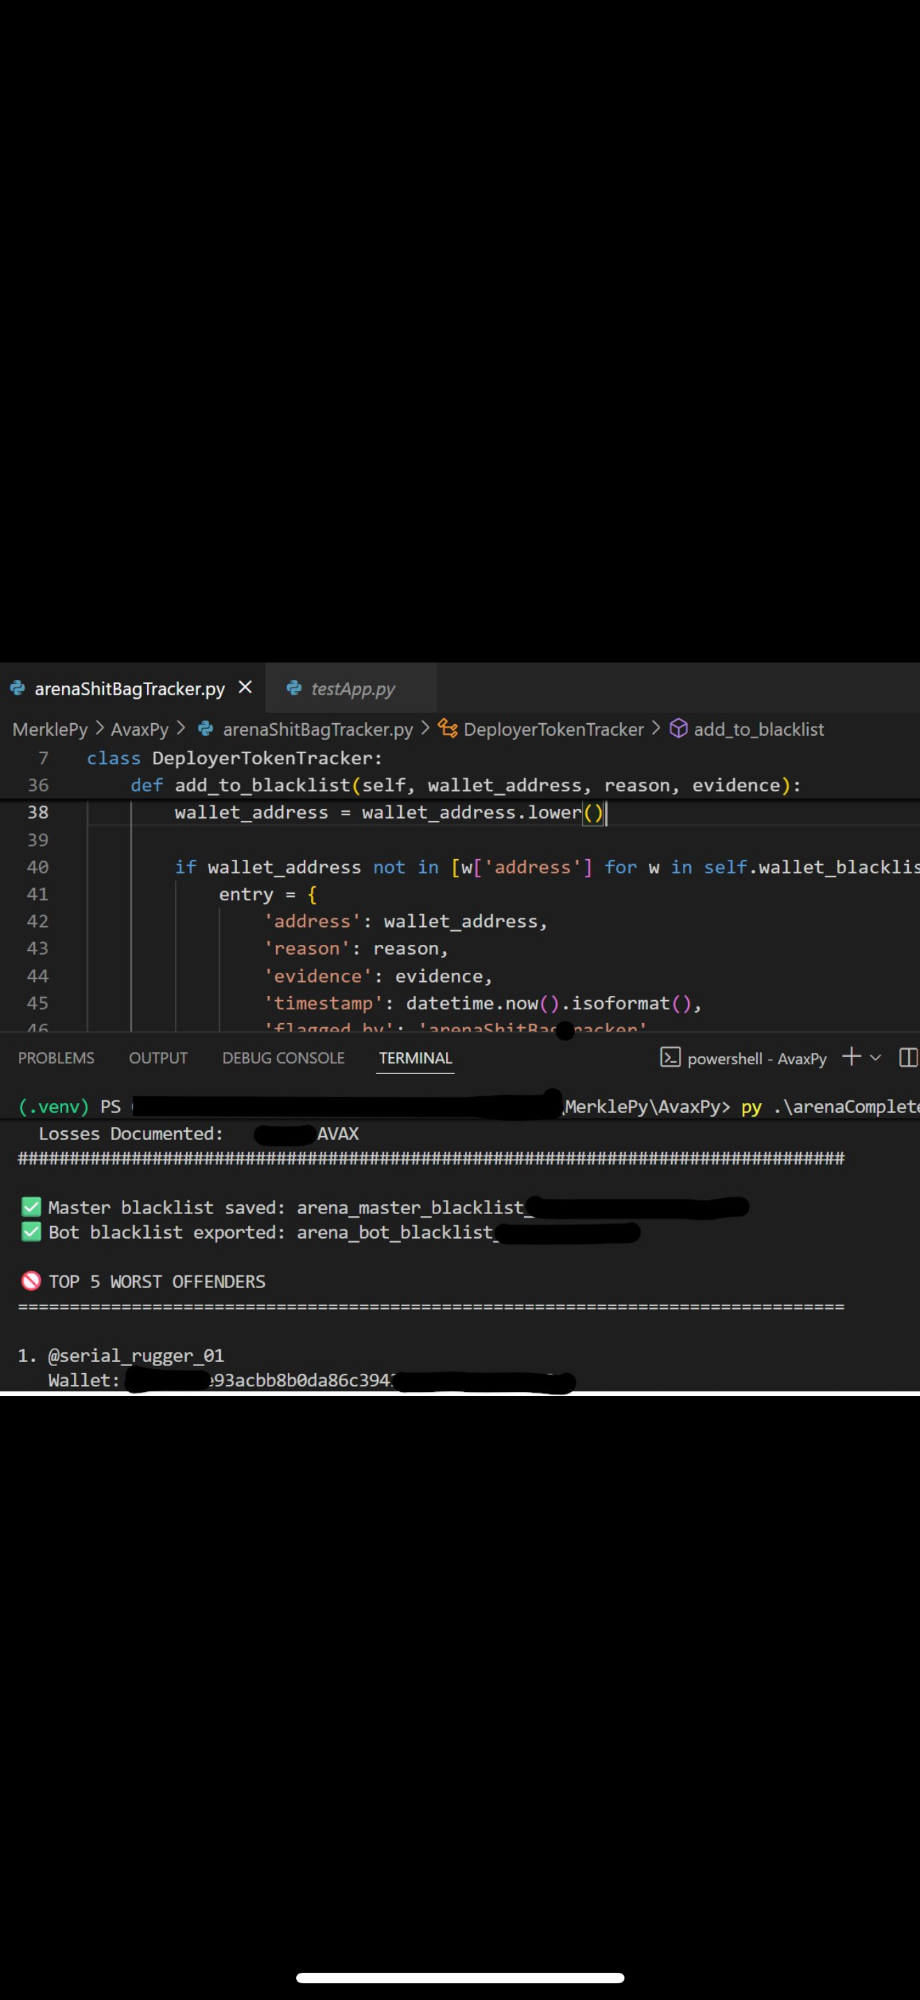Click the powershell terminal icon
The width and height of the screenshot is (920, 2000).
(x=670, y=1058)
